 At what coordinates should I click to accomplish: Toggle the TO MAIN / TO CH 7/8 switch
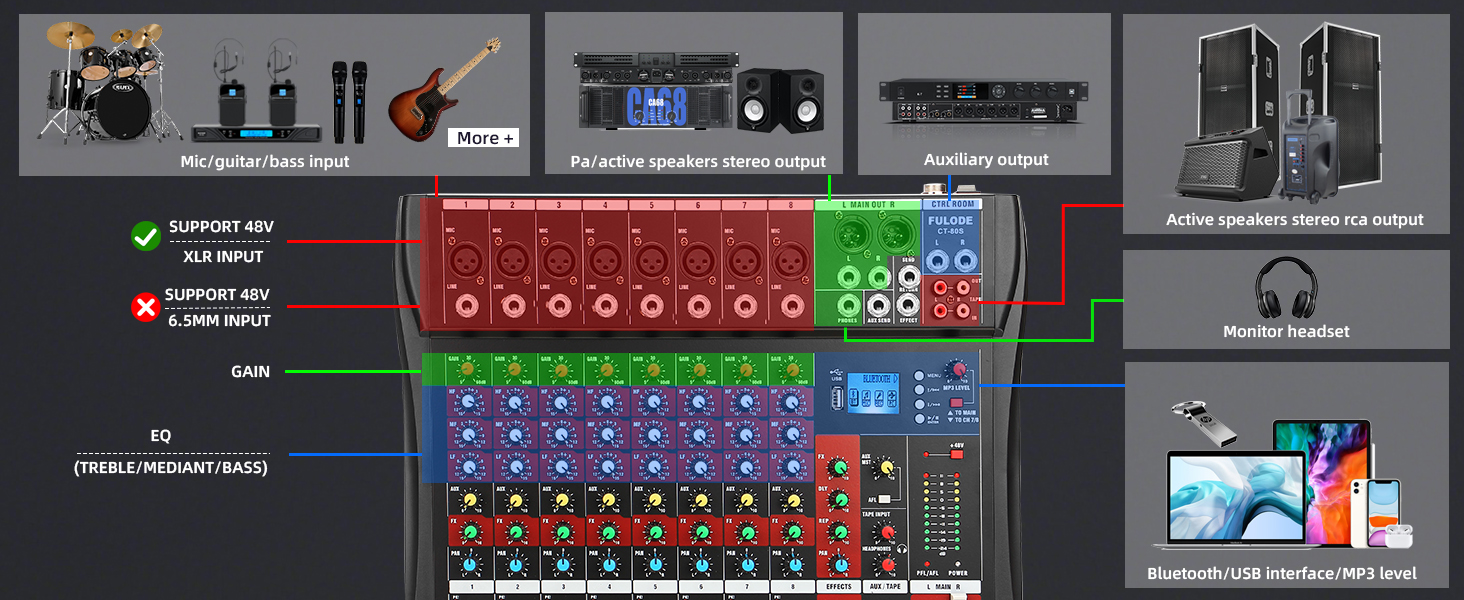tap(955, 402)
